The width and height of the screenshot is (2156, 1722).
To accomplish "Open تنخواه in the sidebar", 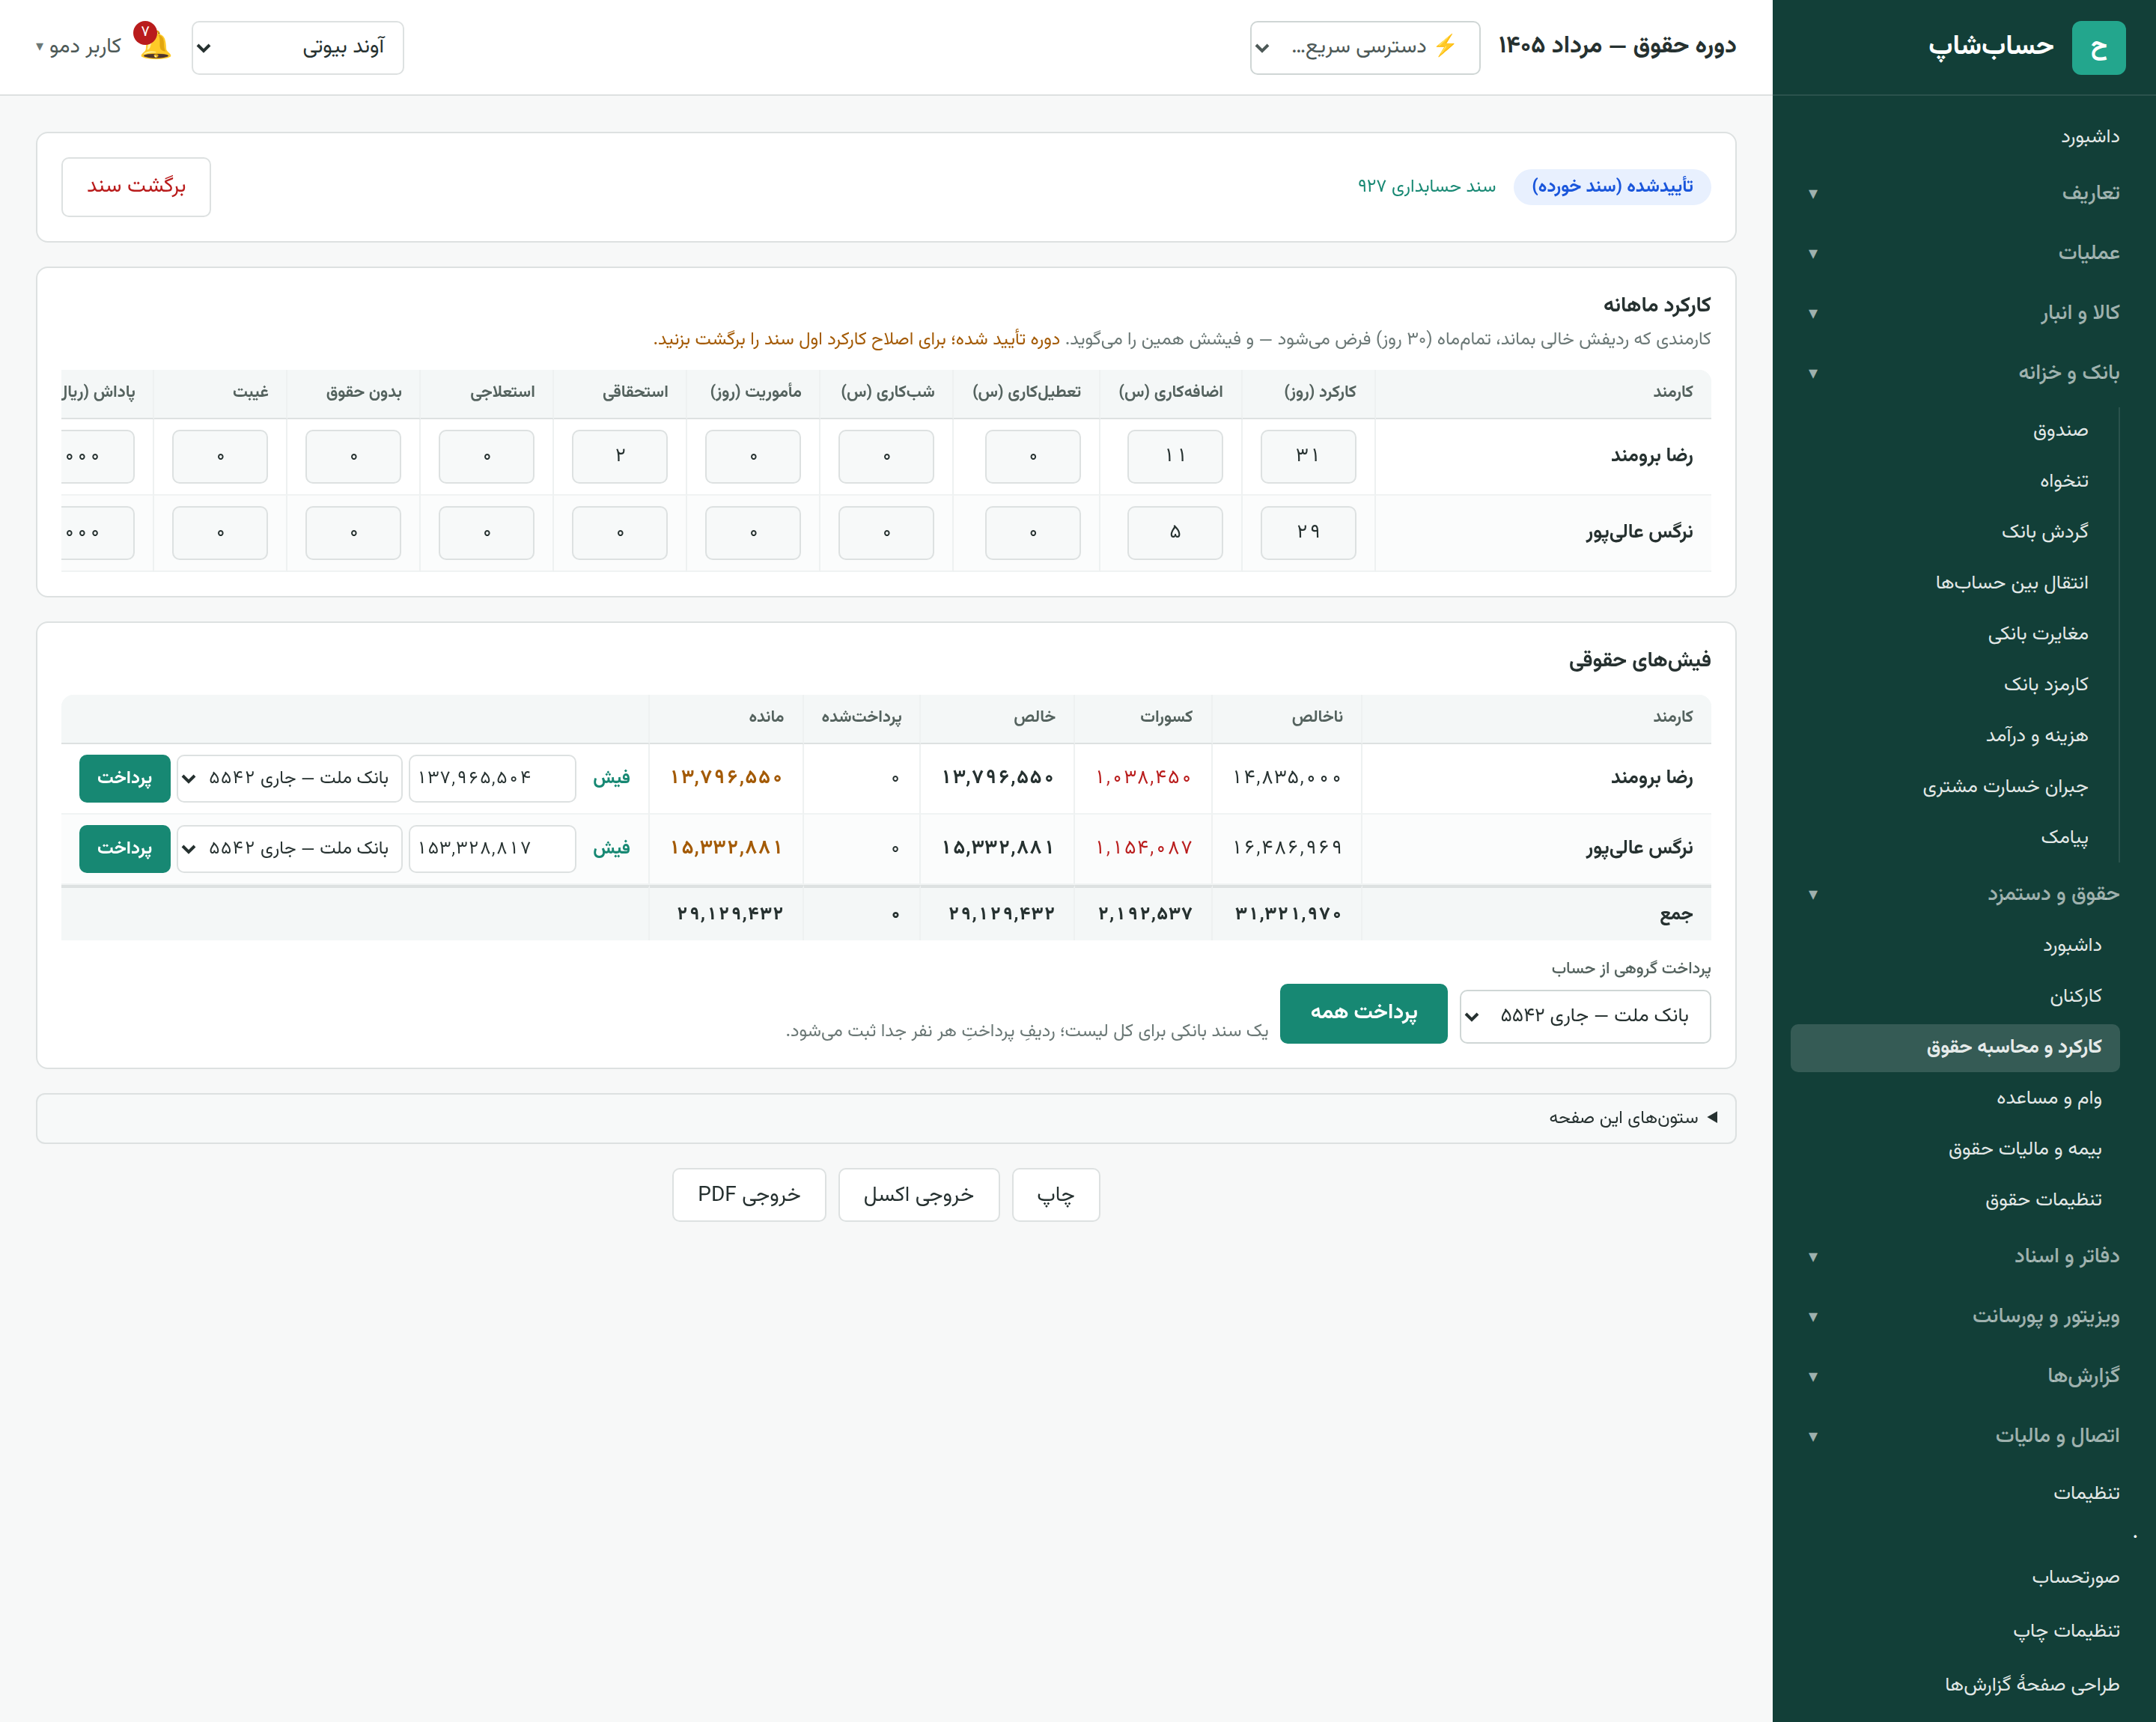I will pos(2063,481).
